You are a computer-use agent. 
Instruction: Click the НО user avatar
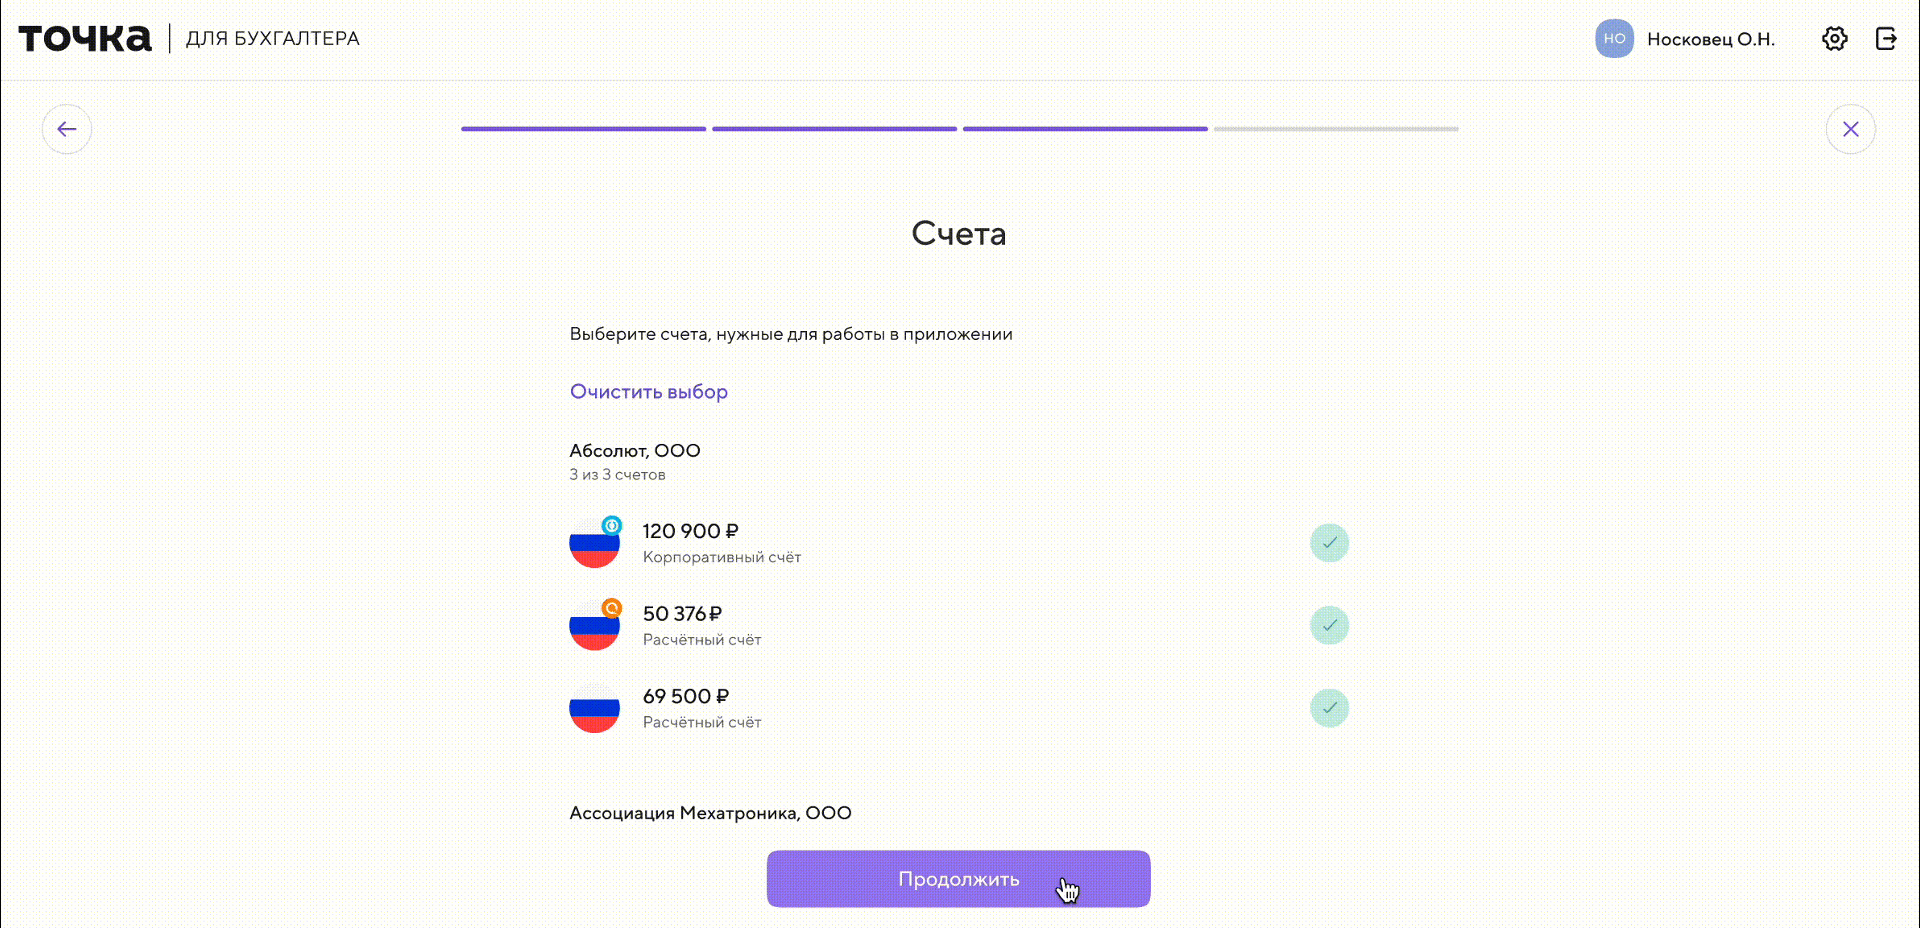[x=1614, y=39]
